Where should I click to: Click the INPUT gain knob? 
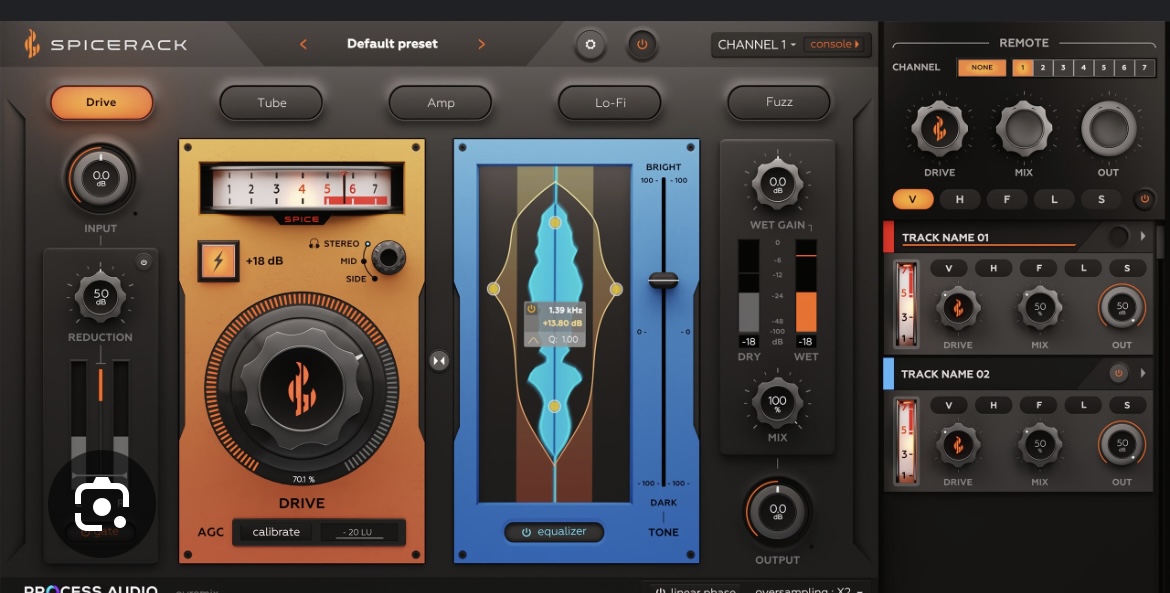point(101,178)
